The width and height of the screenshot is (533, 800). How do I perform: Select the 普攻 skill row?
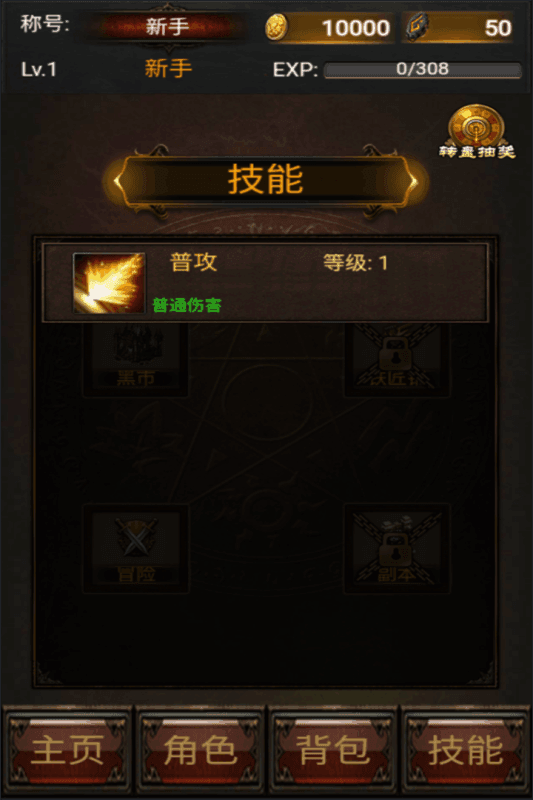[x=265, y=283]
